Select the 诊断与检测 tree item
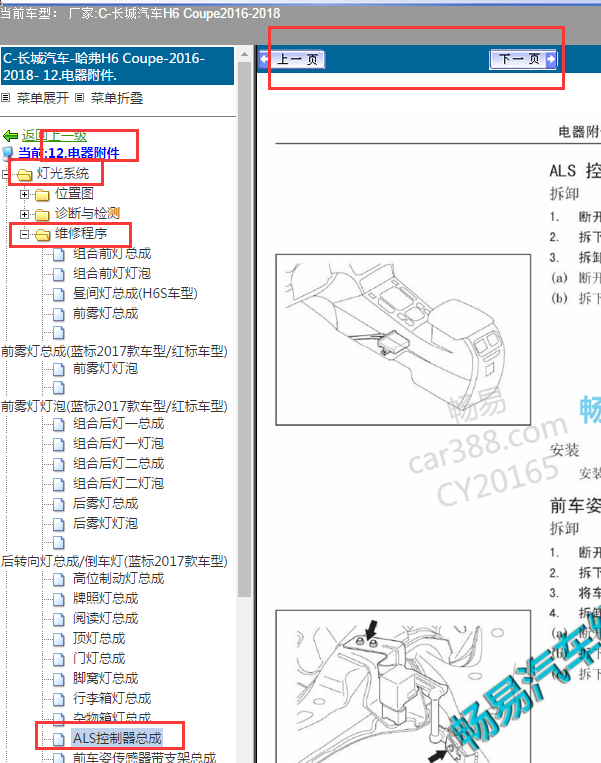Viewport: 601px width, 763px height. (87, 214)
